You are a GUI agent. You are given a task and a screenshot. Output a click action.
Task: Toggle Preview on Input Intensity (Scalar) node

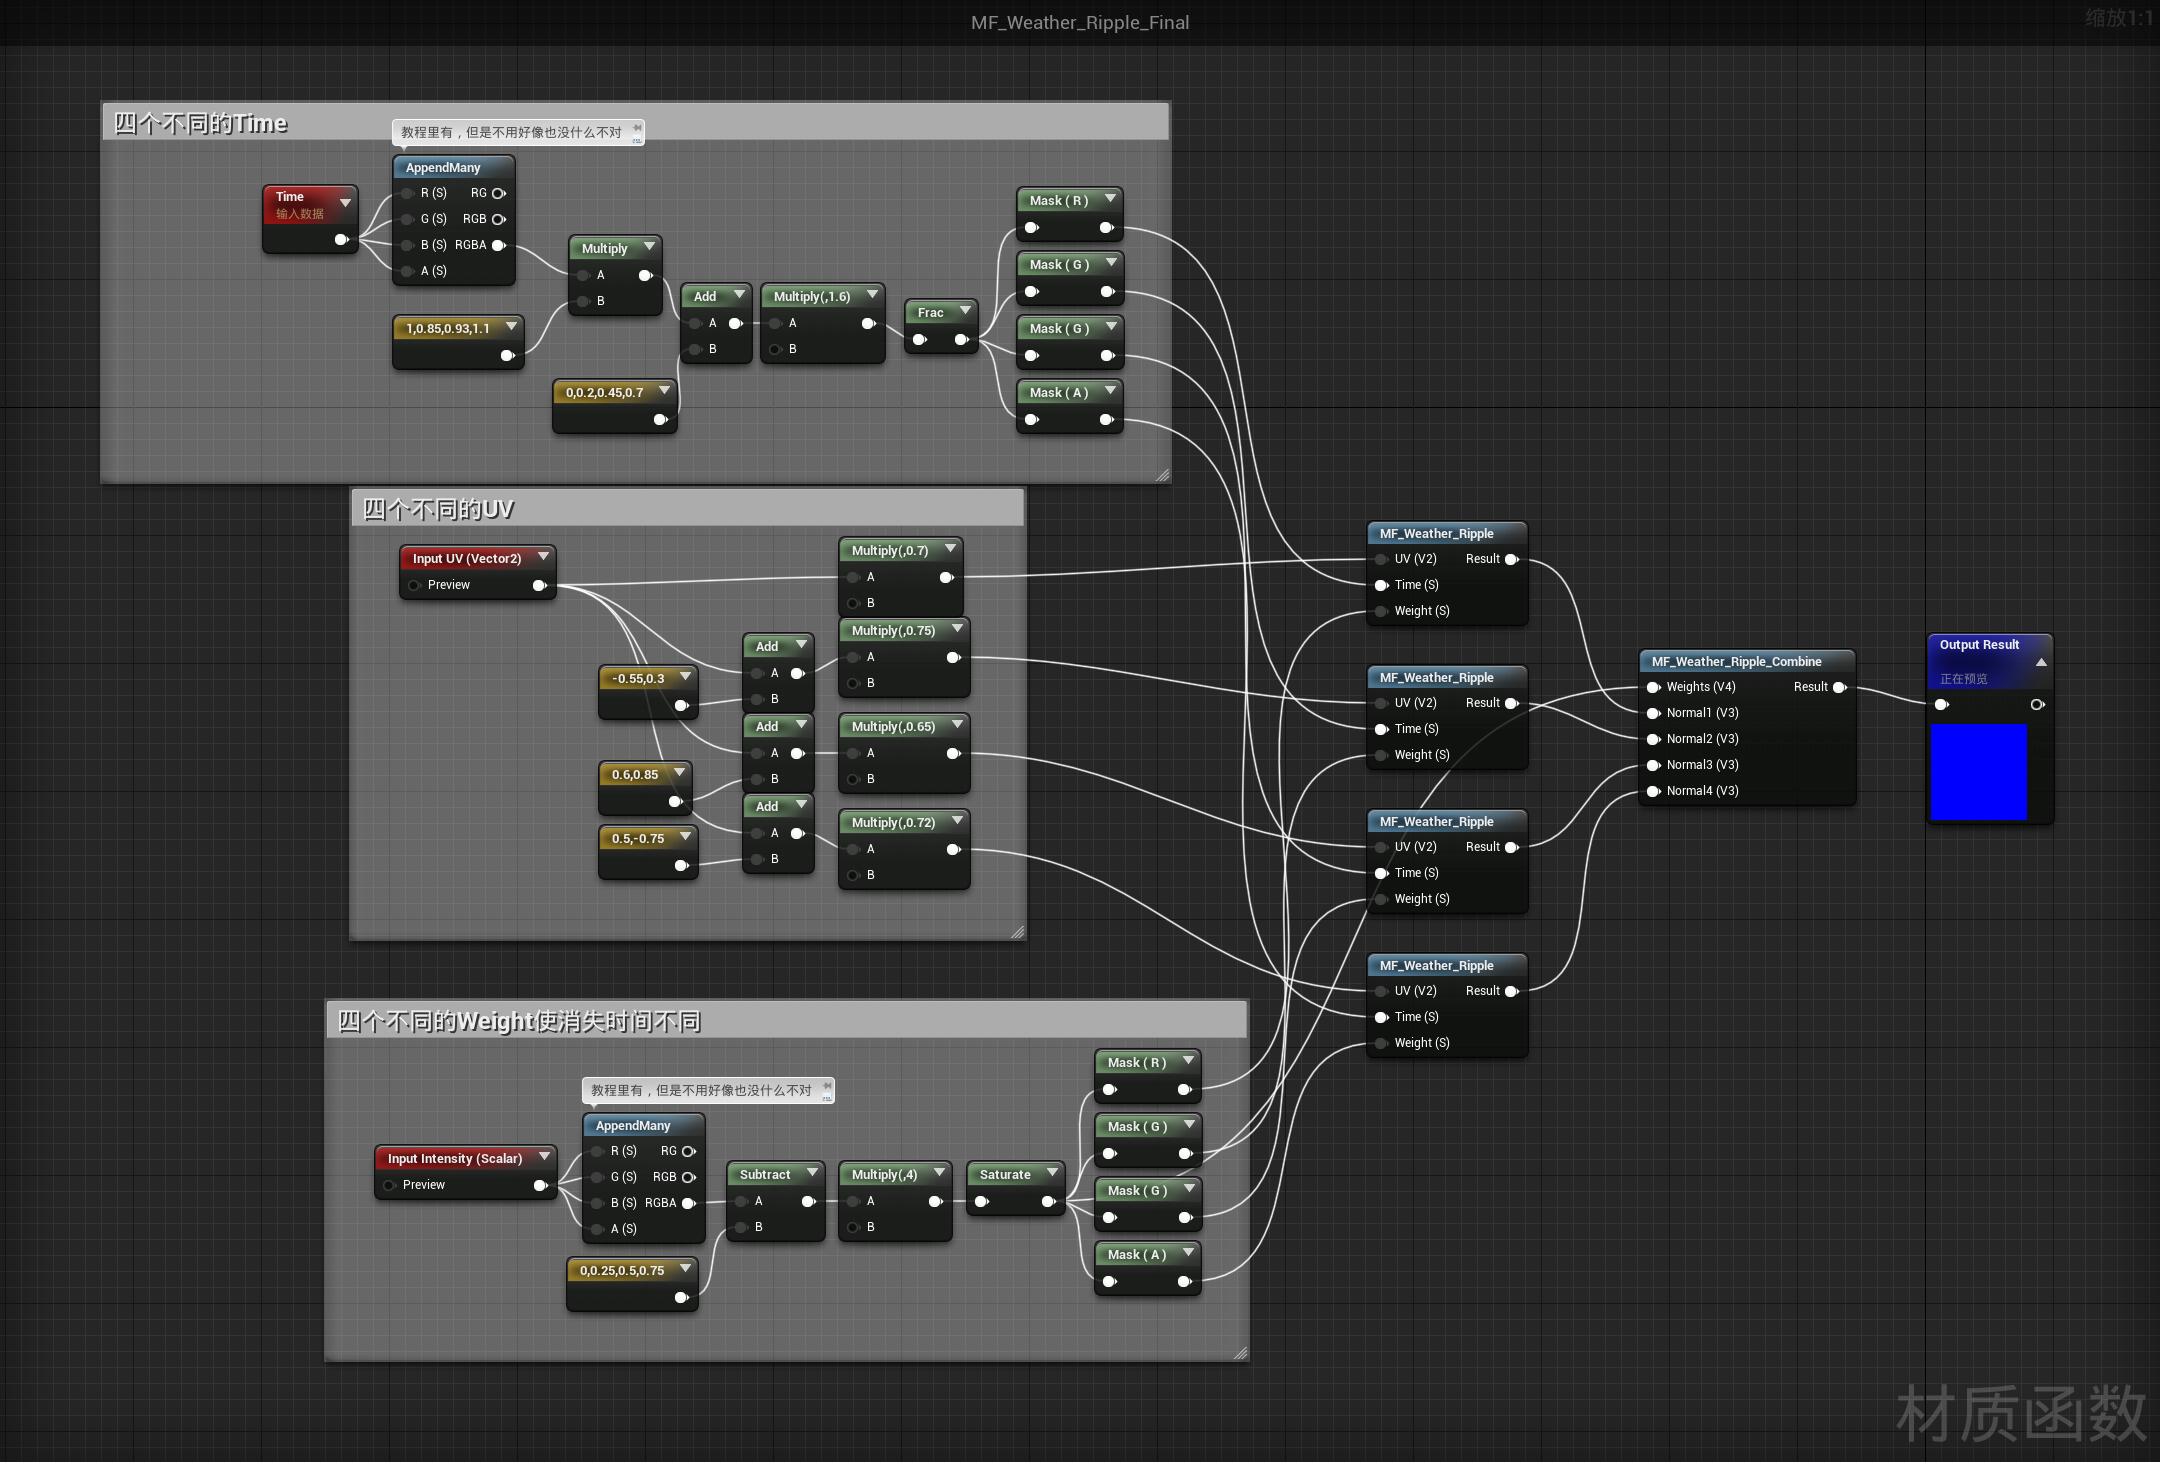pyautogui.click(x=389, y=1185)
